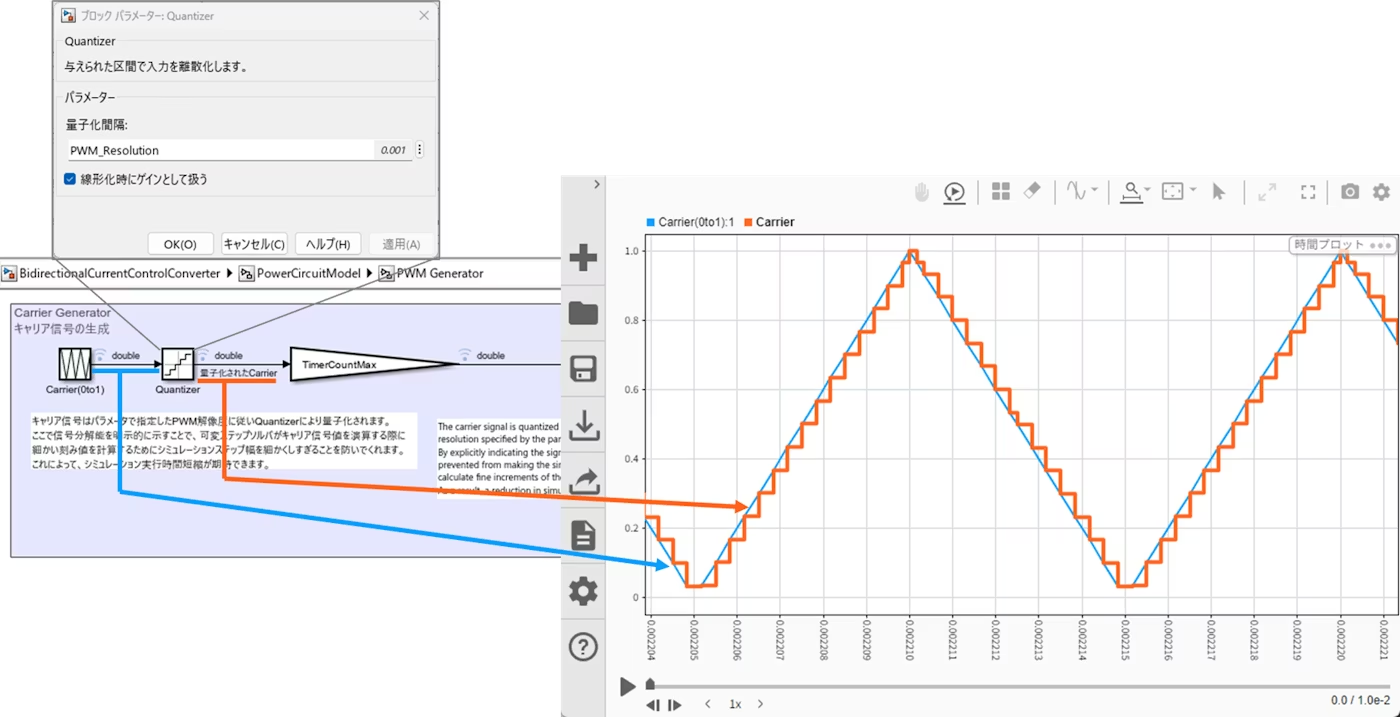The width and height of the screenshot is (1400, 717).
Task: Click the replay animation toolbar icon
Action: 954,192
